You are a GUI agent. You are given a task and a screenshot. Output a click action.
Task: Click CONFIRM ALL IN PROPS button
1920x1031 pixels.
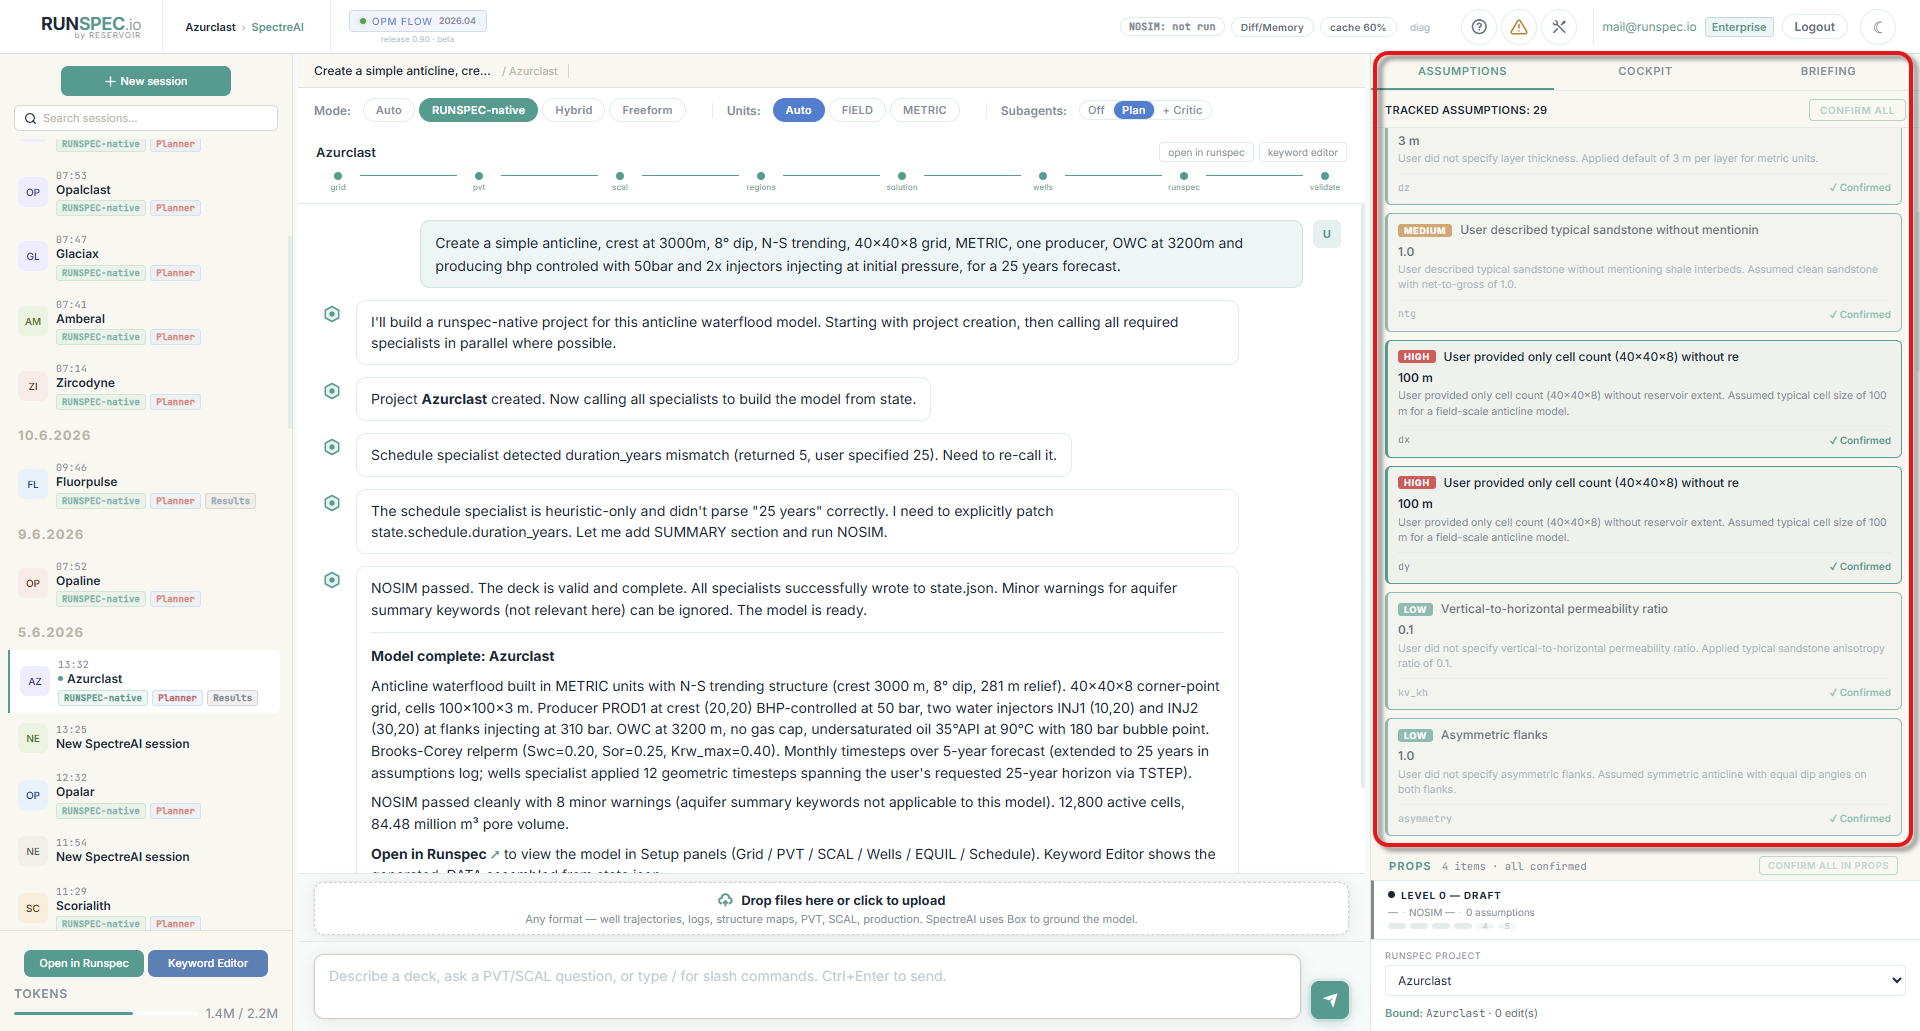click(x=1828, y=866)
